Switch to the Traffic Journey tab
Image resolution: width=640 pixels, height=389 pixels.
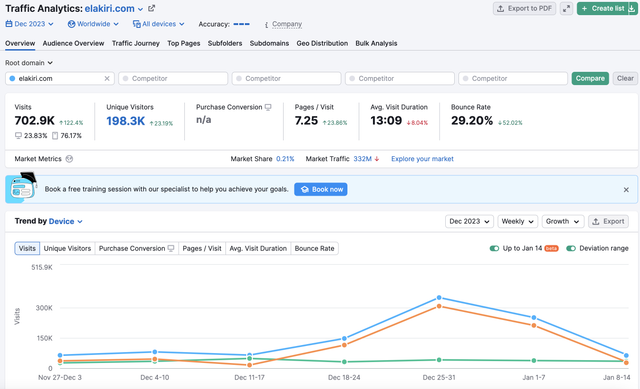[x=136, y=43]
